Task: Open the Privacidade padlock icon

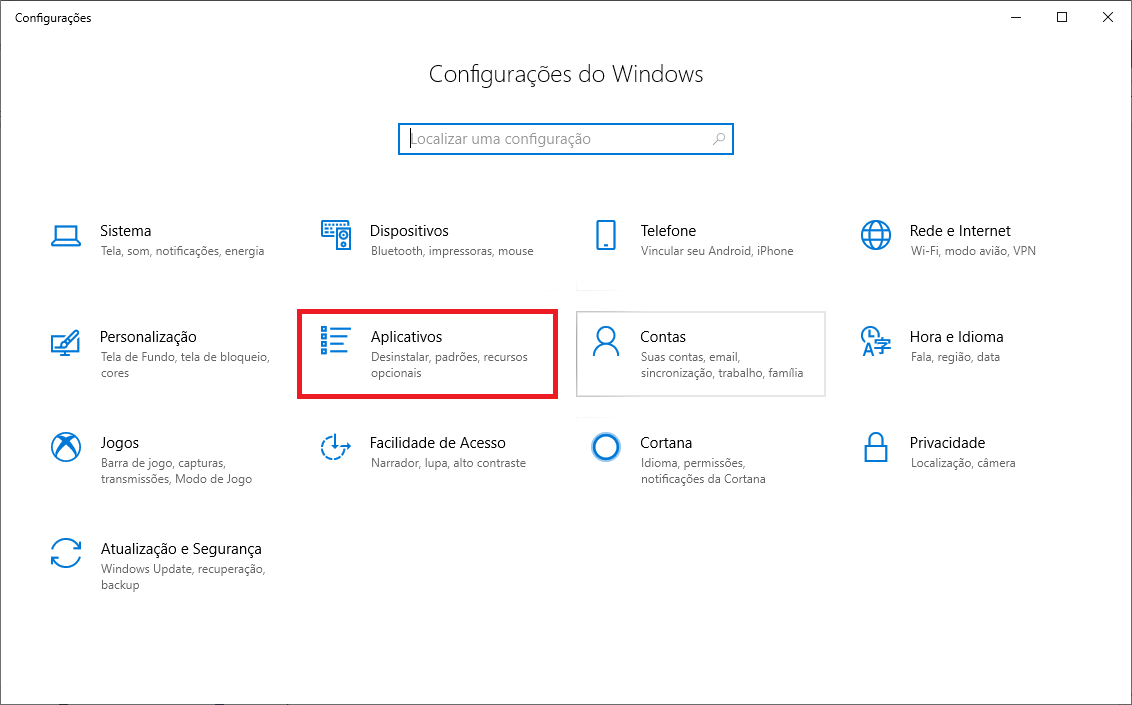Action: tap(875, 447)
